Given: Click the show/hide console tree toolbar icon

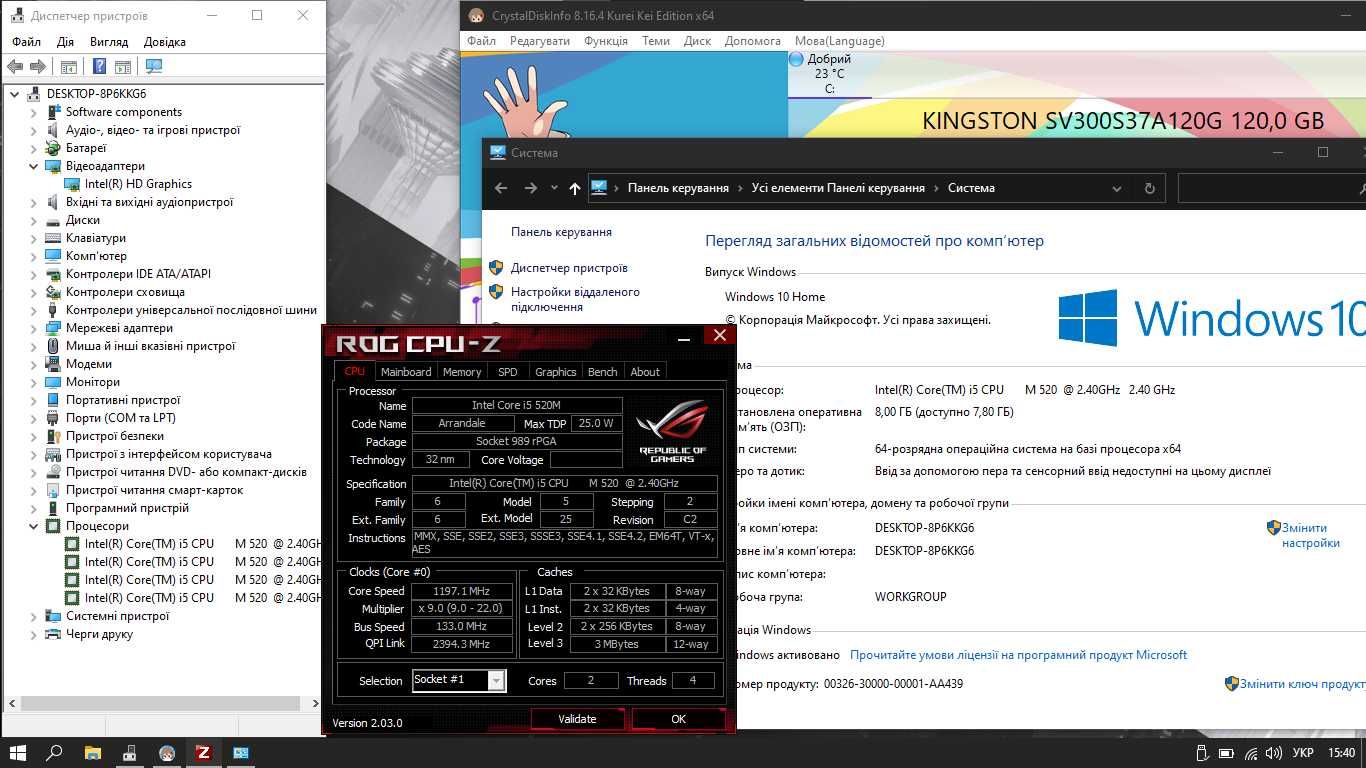Looking at the screenshot, I should pyautogui.click(x=69, y=66).
